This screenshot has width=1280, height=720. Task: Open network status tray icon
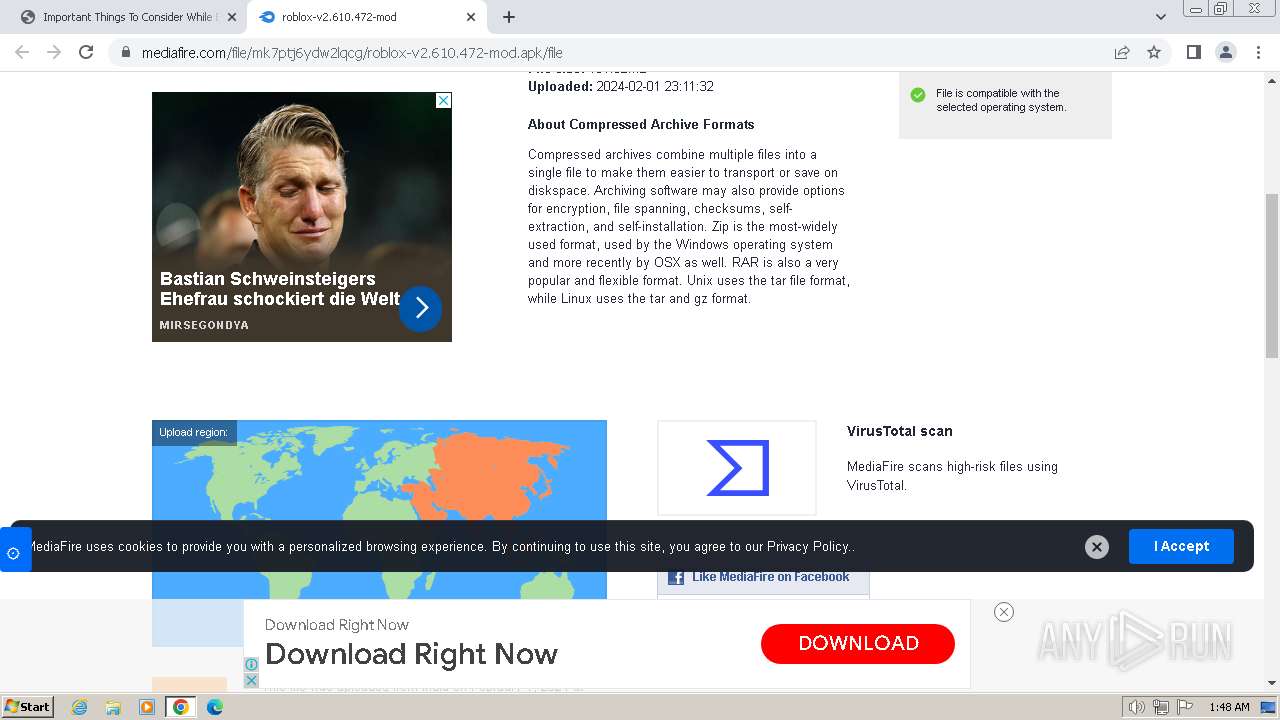click(x=1160, y=707)
